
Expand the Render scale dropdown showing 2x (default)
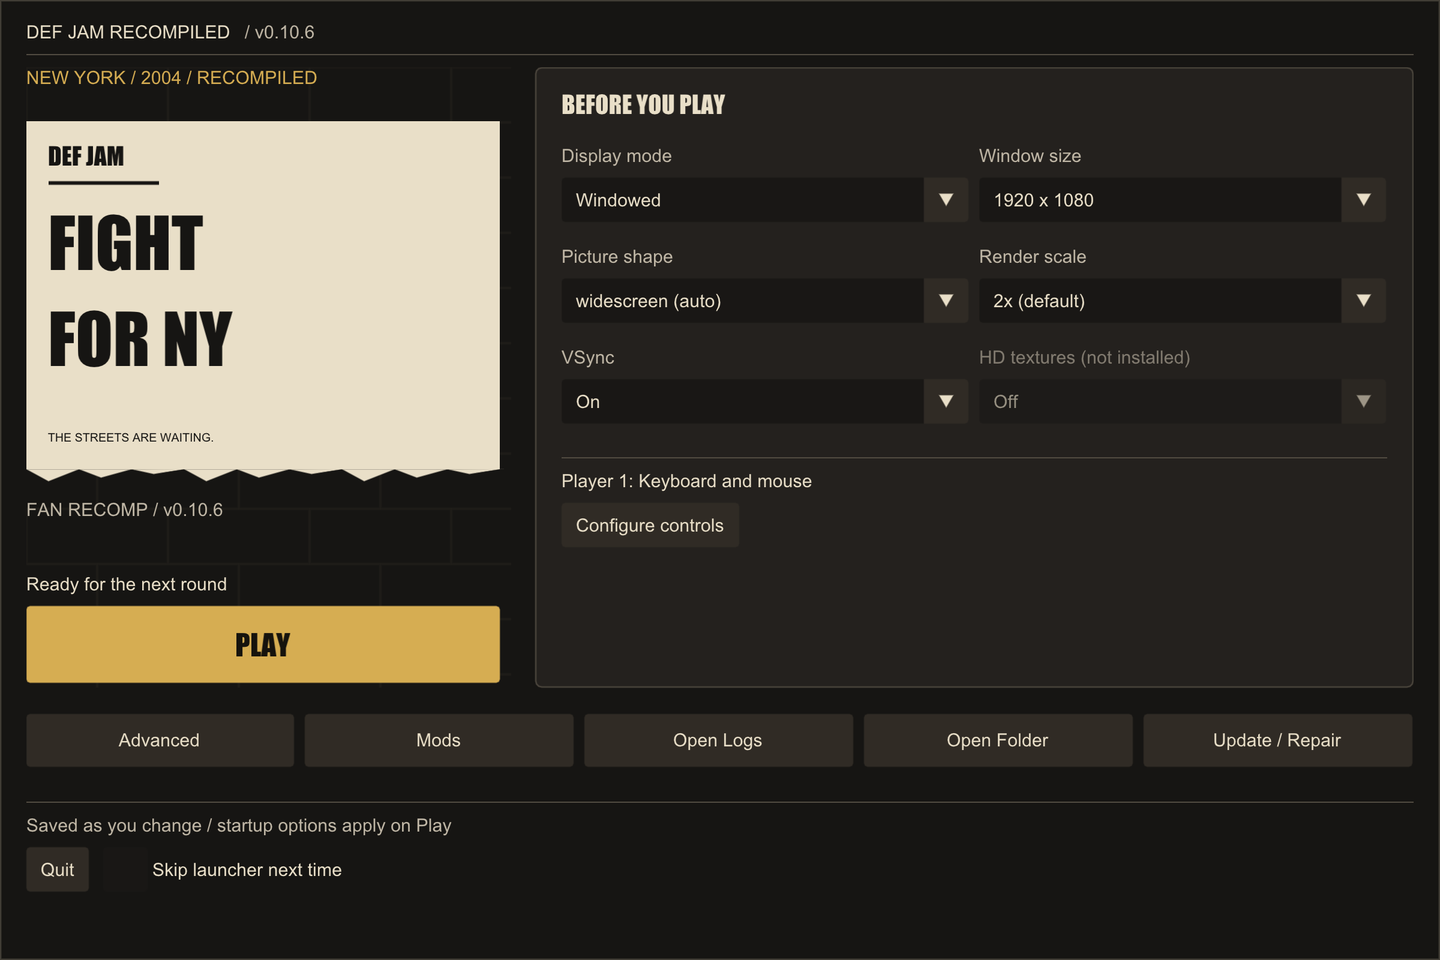1182,301
